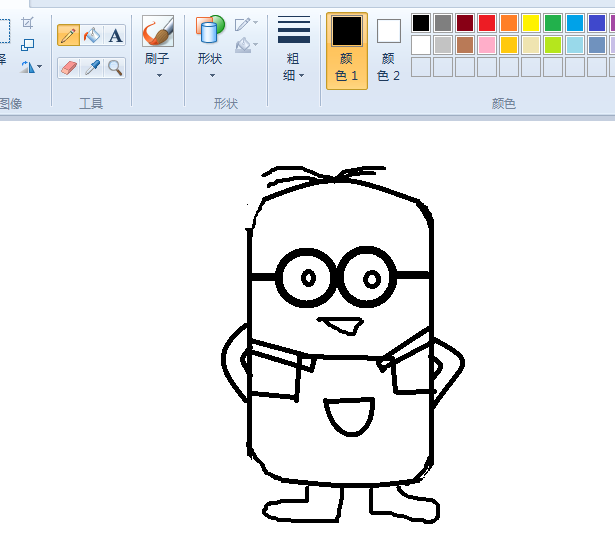
Task: Activate the 颜色 1 color button
Action: [347, 51]
